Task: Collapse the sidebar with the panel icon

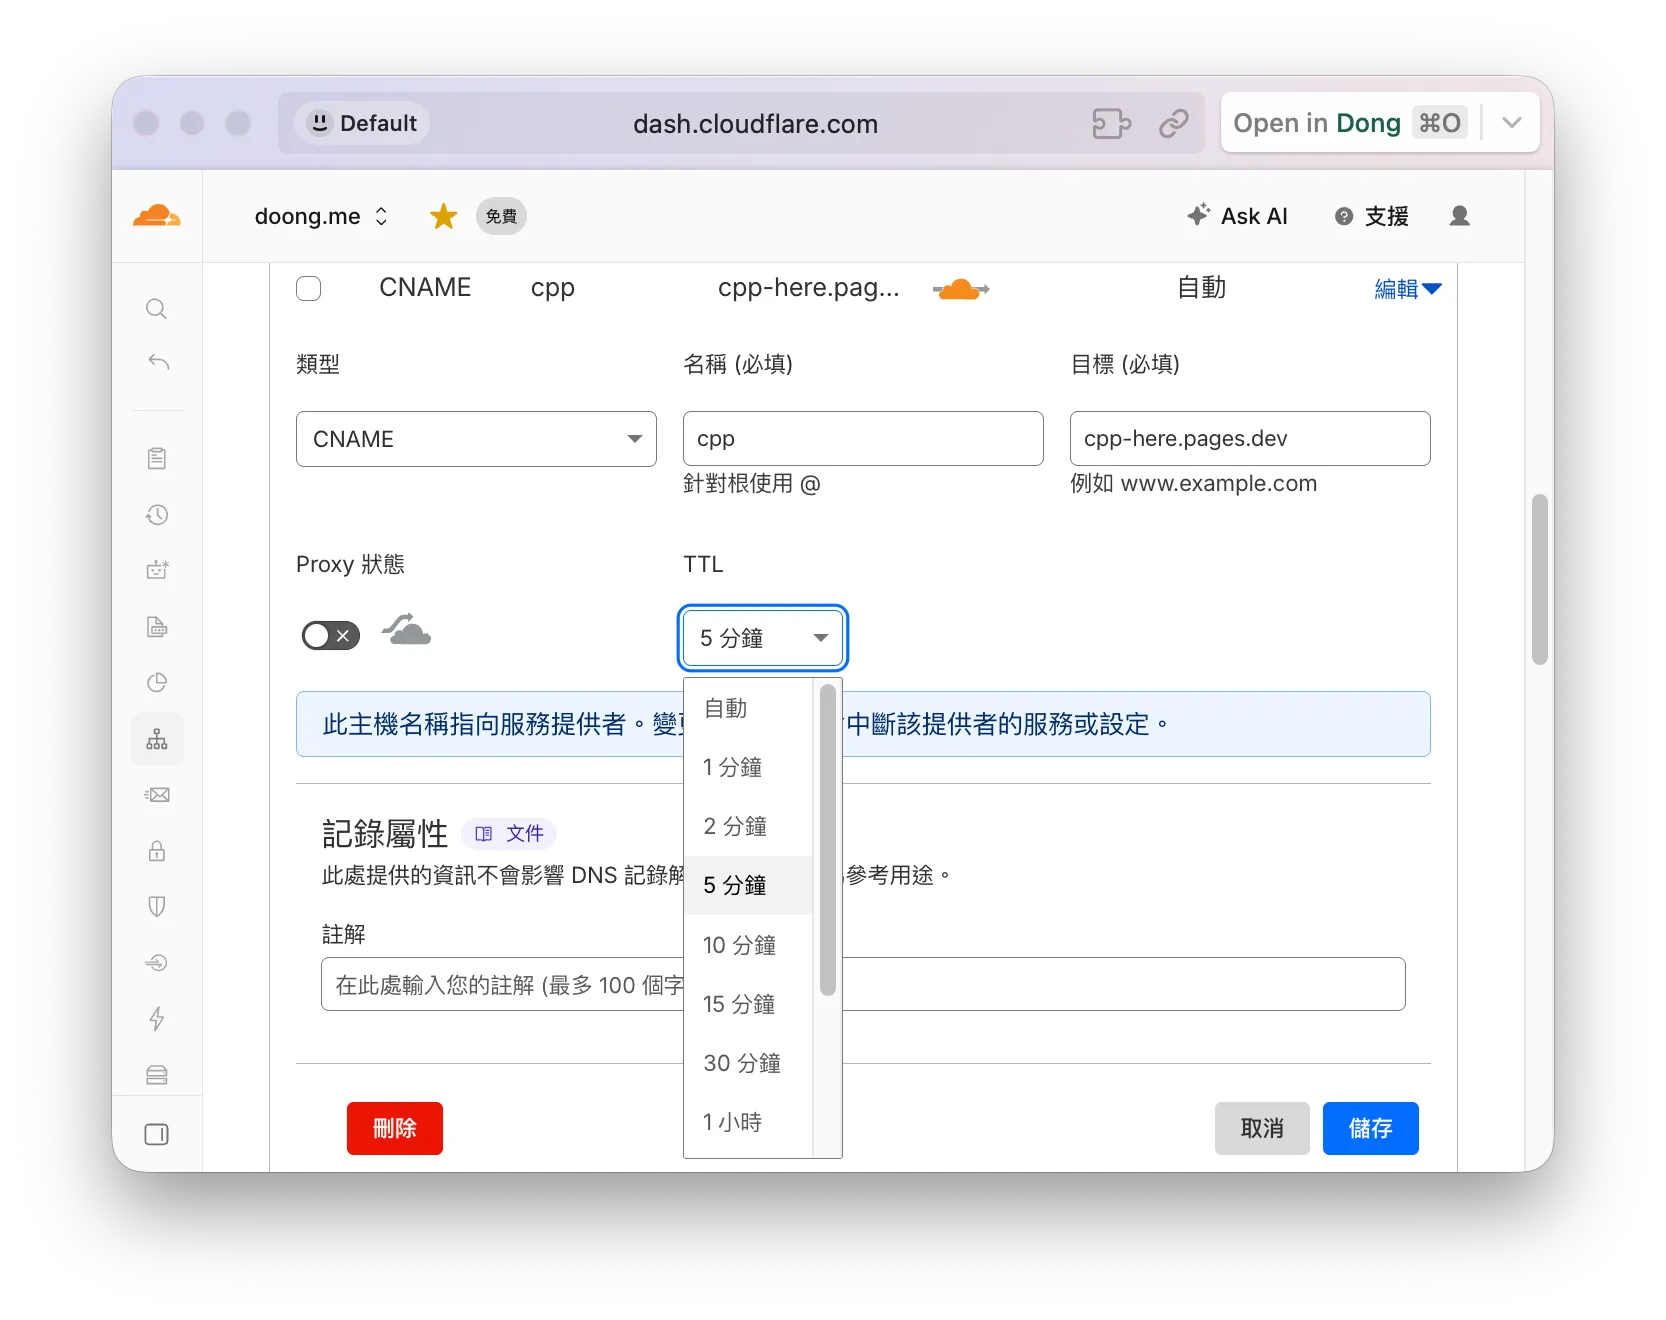Action: pyautogui.click(x=157, y=1134)
